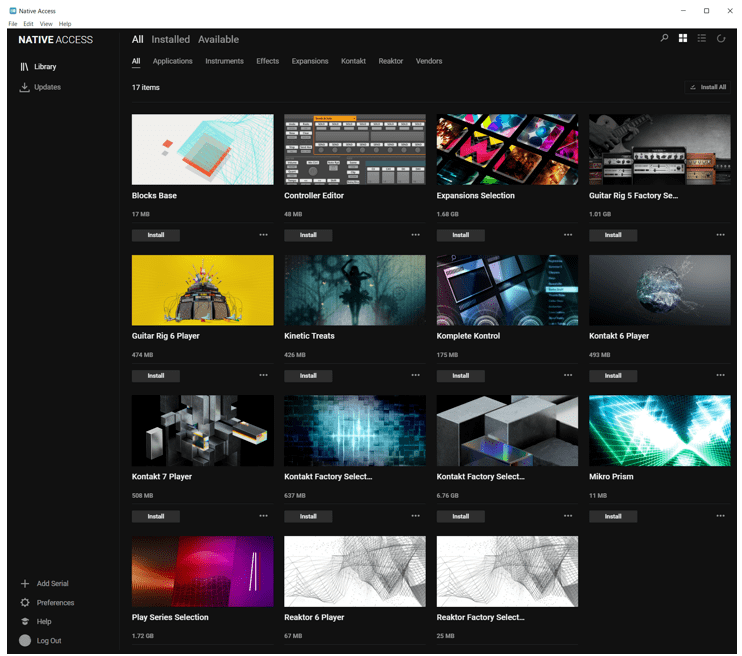The width and height of the screenshot is (742, 656).
Task: Open Updates in the sidebar
Action: point(40,87)
